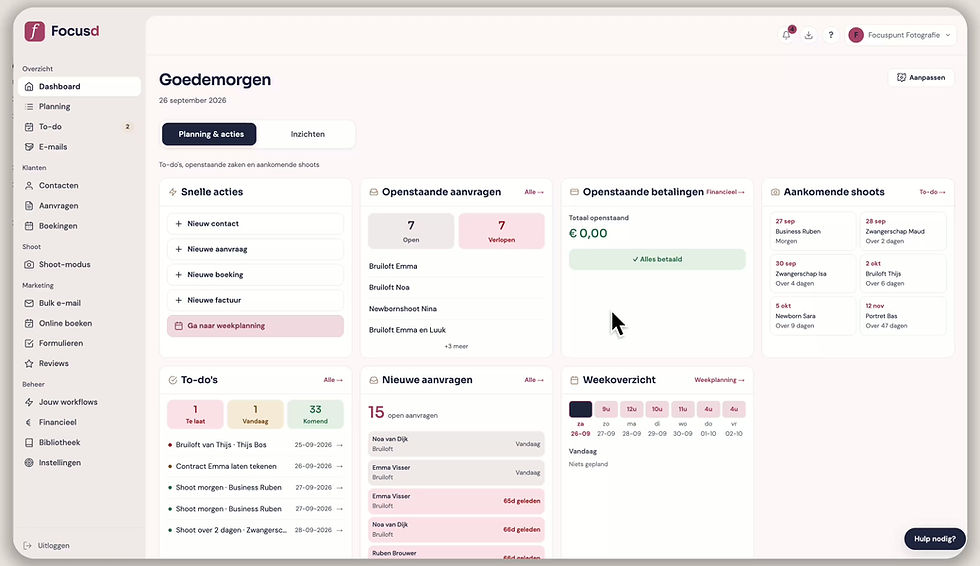
Task: Click the Financieel euro icon
Action: point(29,422)
